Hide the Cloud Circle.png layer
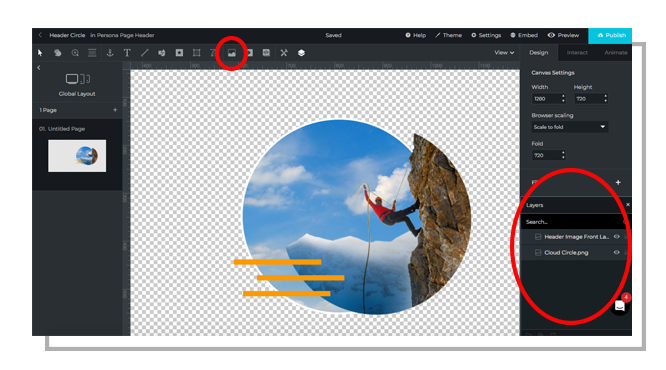The image size is (666, 370). (x=616, y=252)
